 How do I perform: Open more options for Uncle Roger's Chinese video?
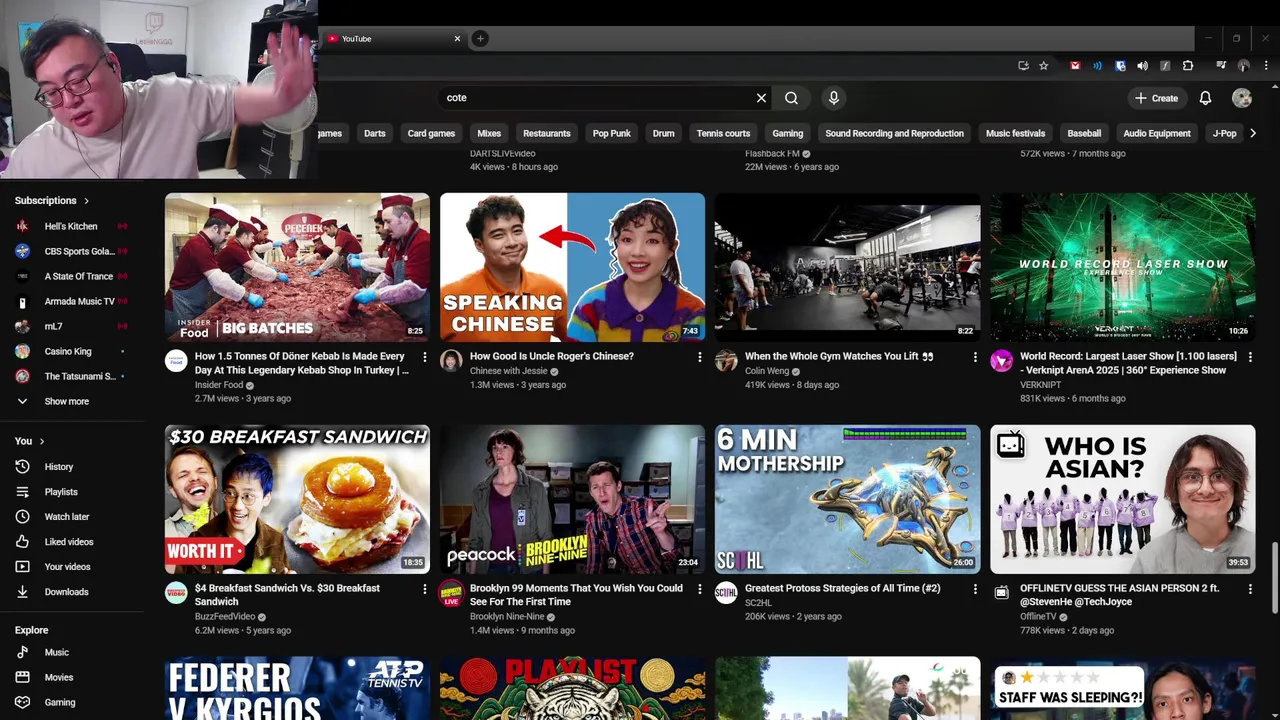pyautogui.click(x=699, y=357)
